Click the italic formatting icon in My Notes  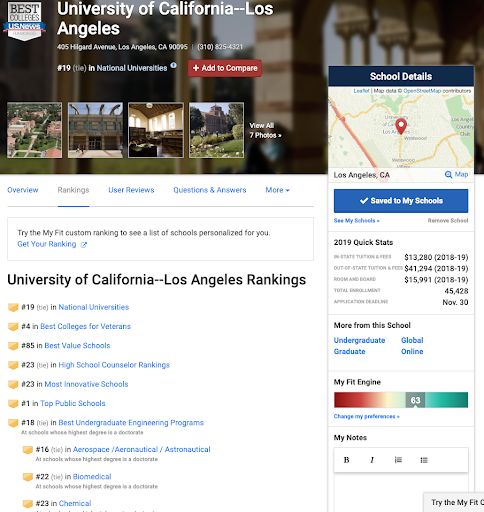(x=372, y=460)
